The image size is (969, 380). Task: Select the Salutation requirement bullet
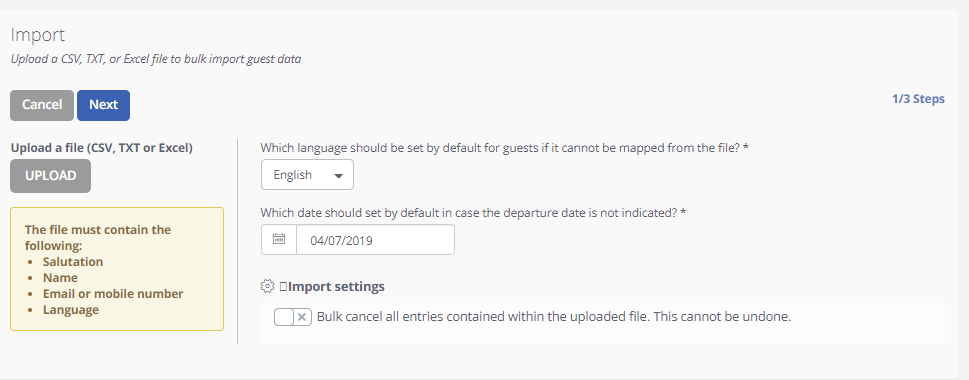73,262
